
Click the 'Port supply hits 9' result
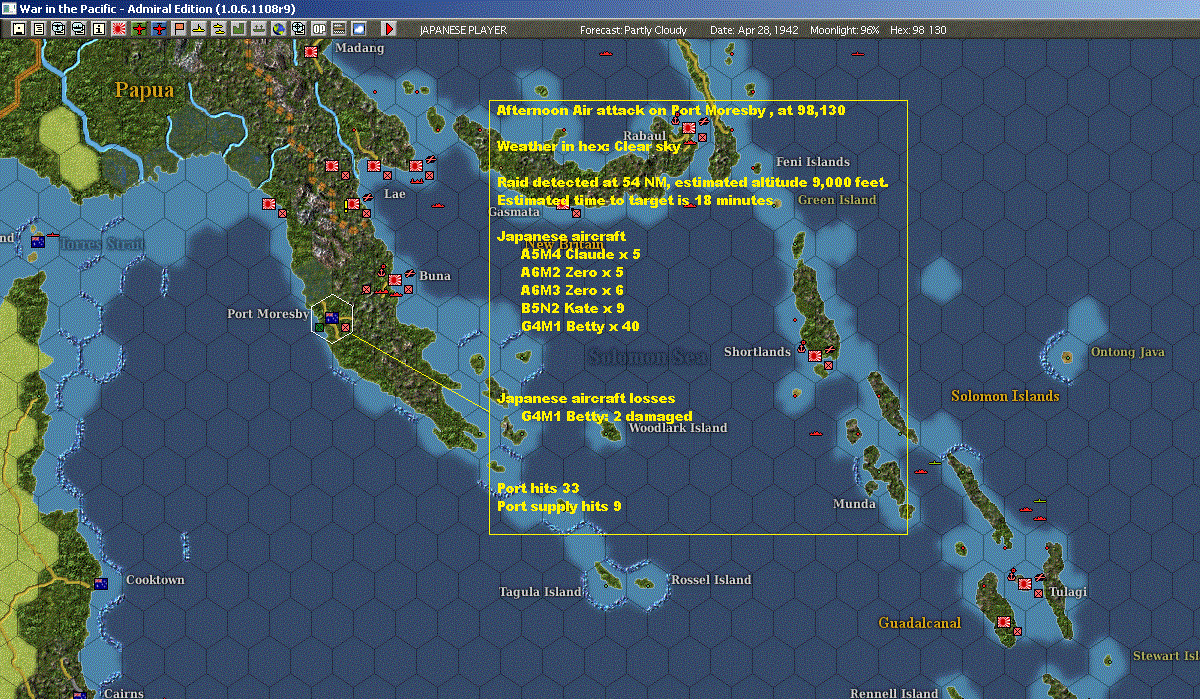pos(559,506)
